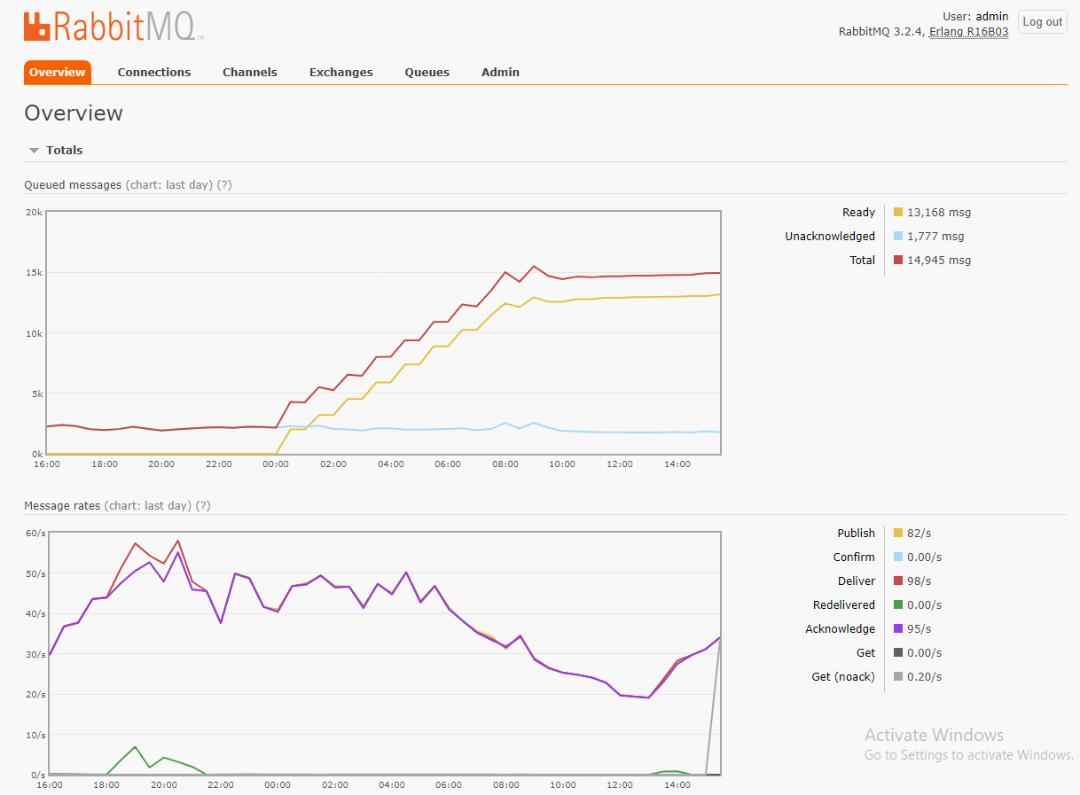Open the Queues tab
Screen dimensions: 1080x795
click(x=427, y=72)
